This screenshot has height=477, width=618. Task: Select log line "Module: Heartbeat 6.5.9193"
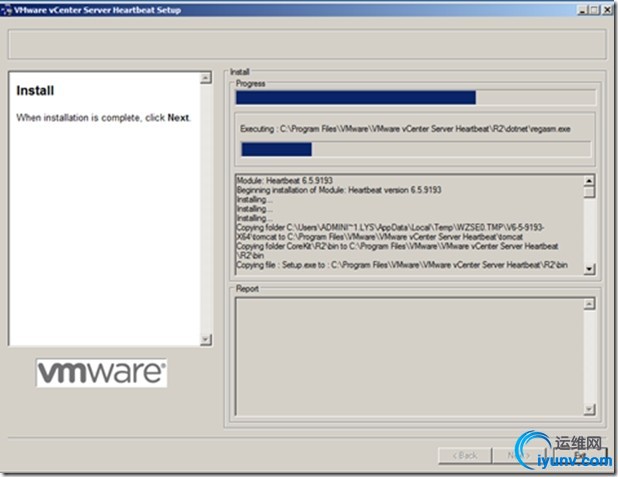(285, 181)
